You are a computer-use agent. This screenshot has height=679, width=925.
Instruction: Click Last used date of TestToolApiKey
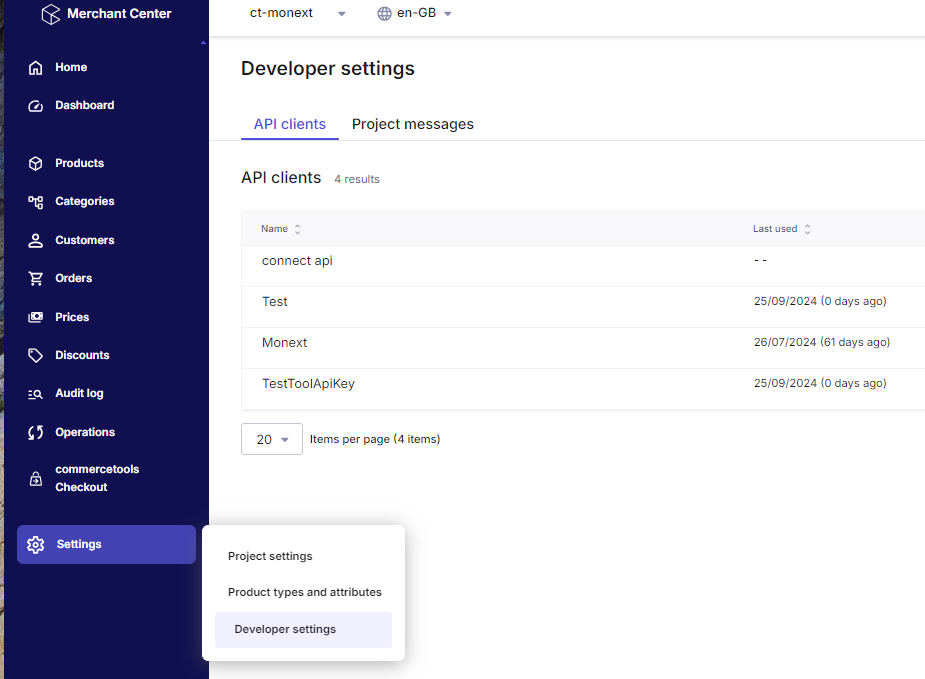[x=820, y=383]
